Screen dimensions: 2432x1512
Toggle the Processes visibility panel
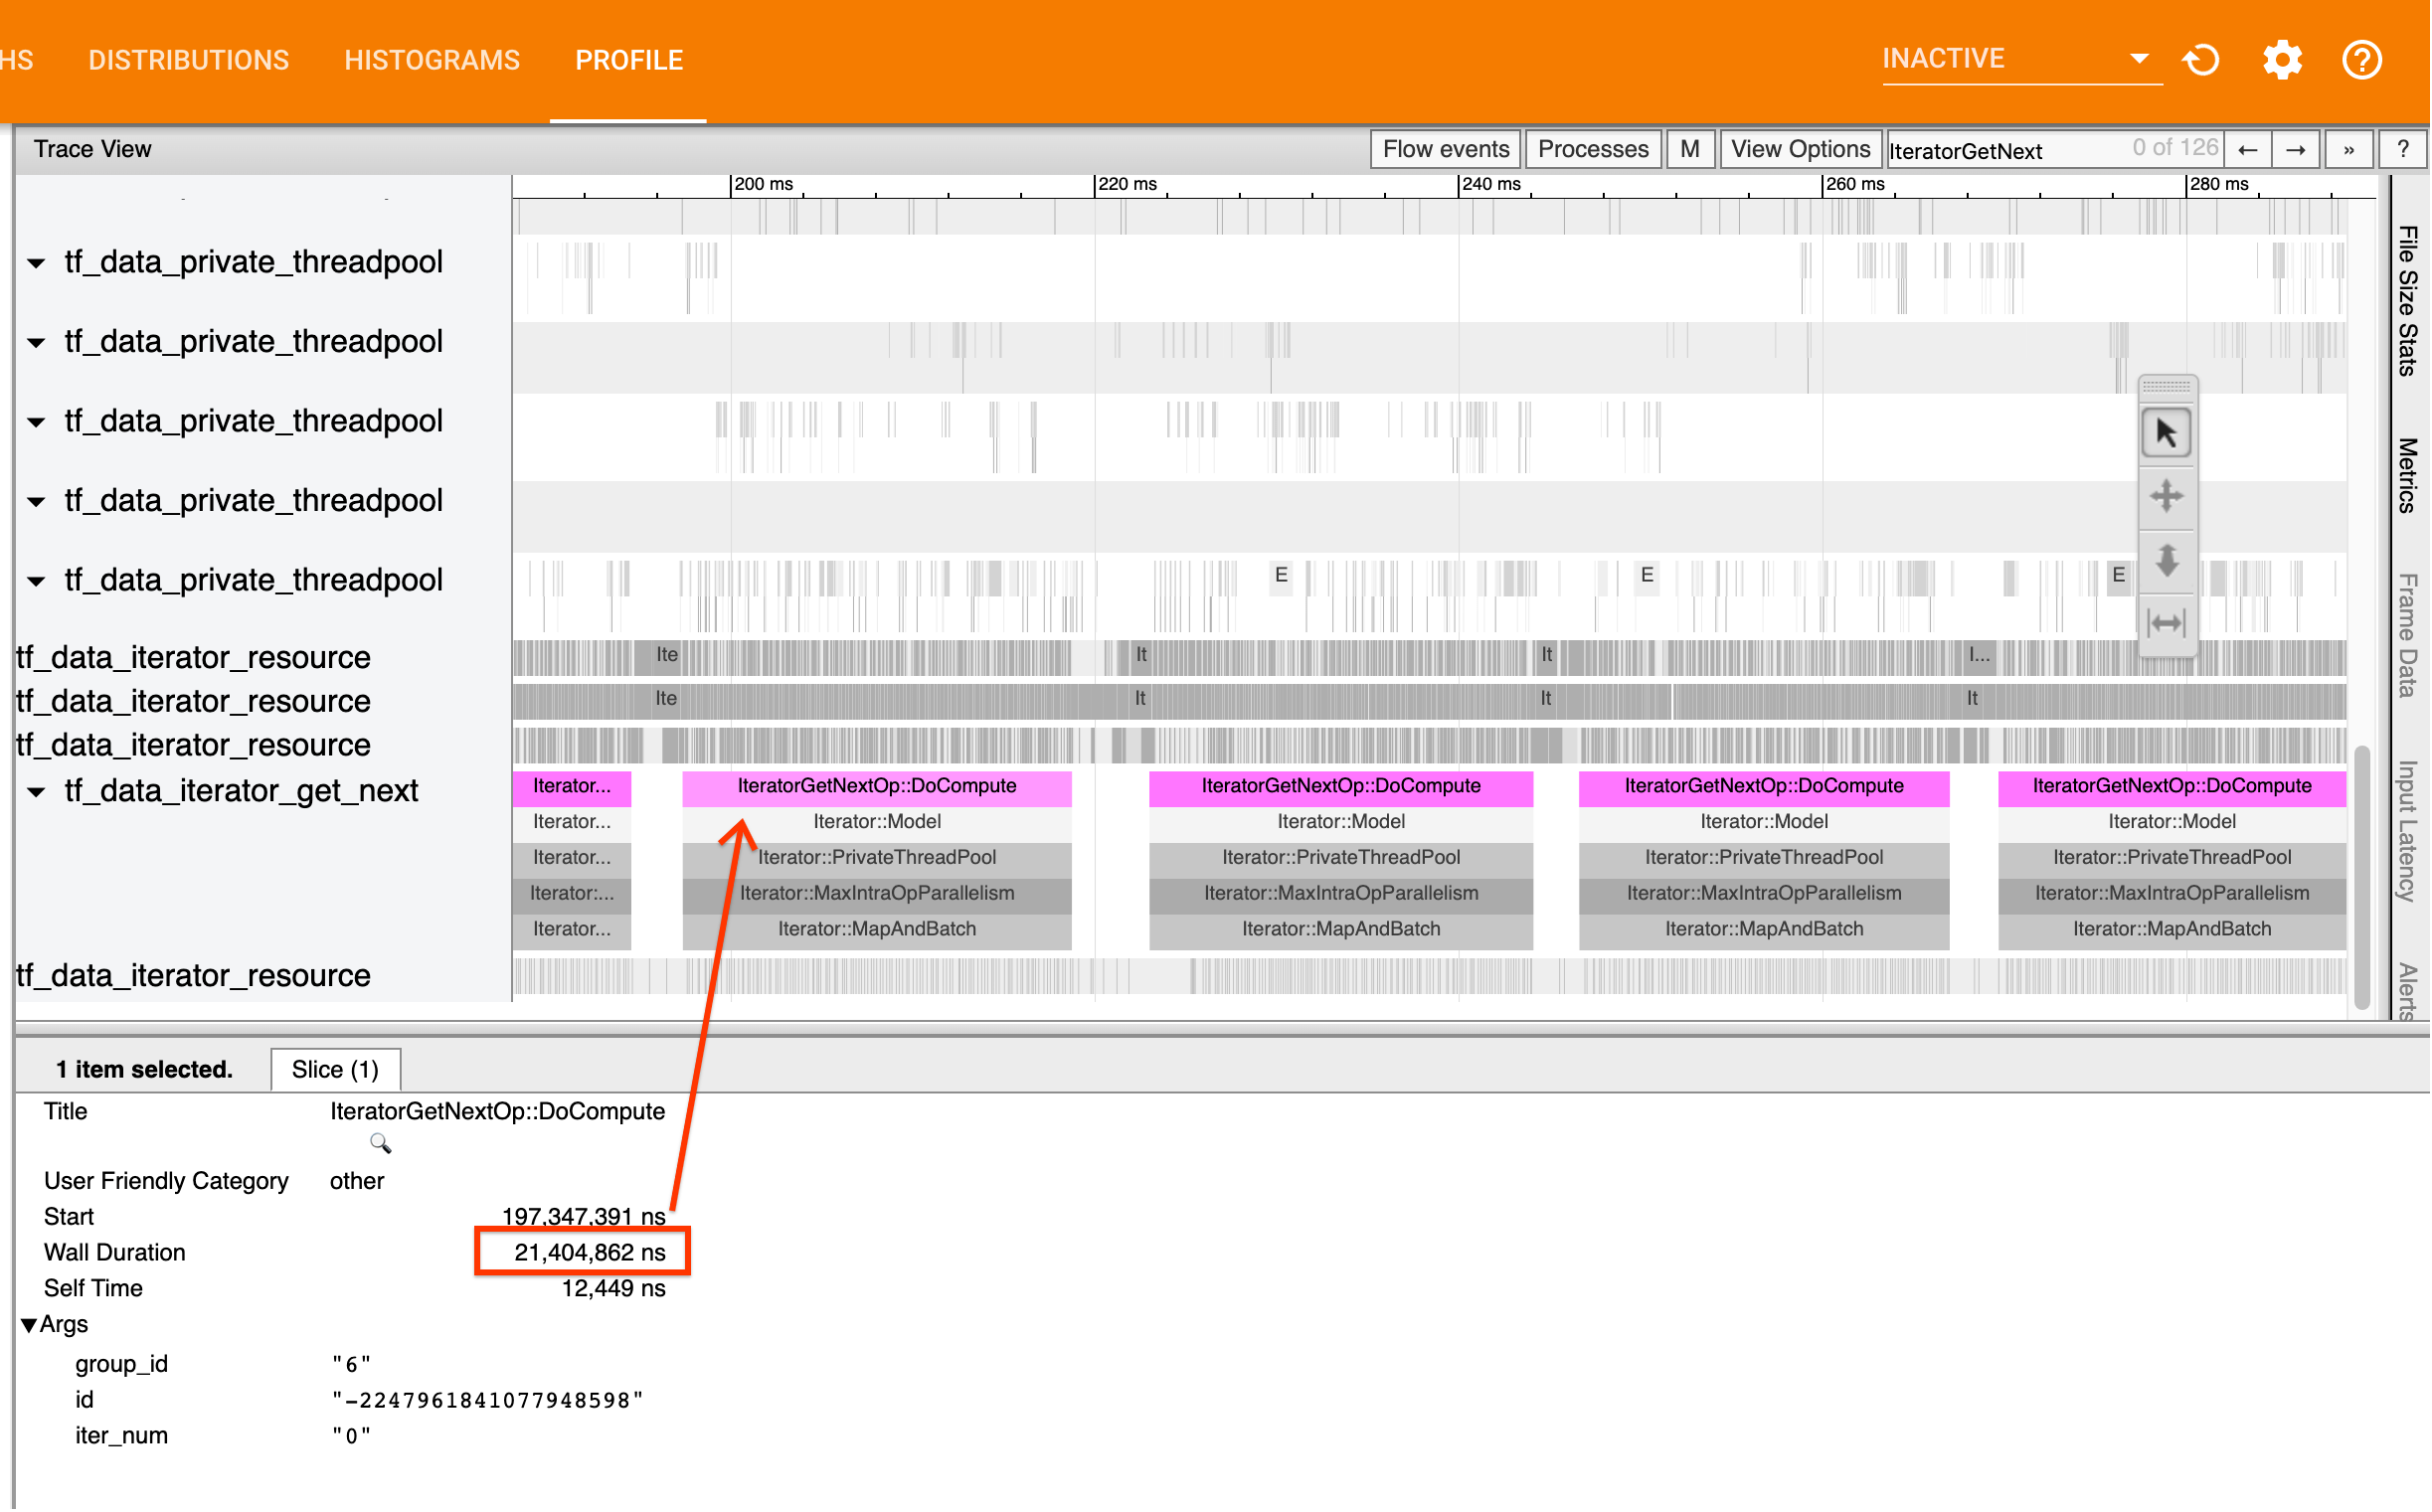[1592, 149]
